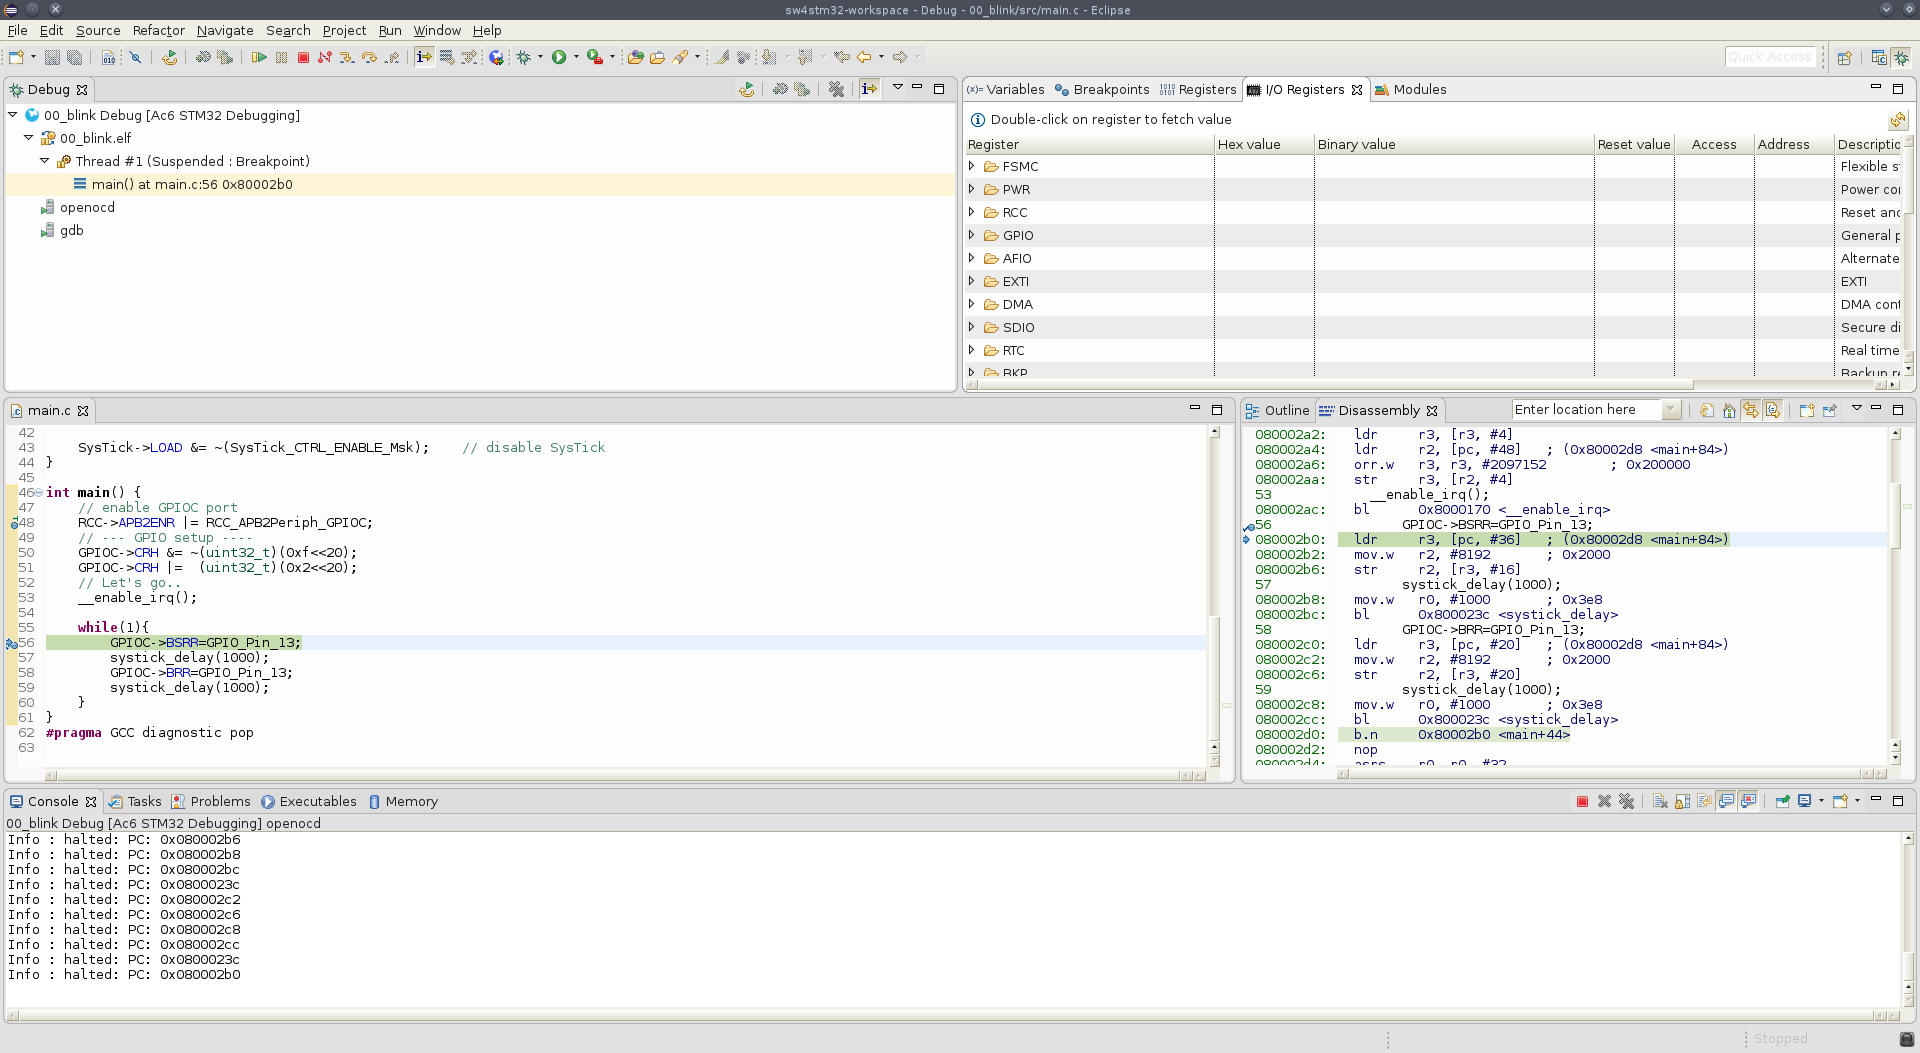Toggle Scroll Lock in the Console
1920x1053 pixels.
(1683, 801)
